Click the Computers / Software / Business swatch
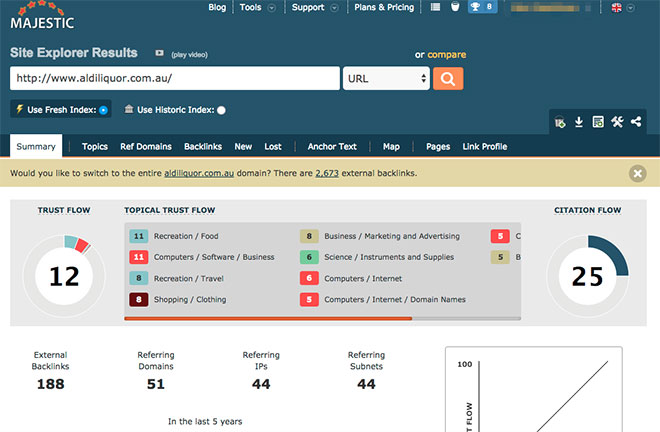The width and height of the screenshot is (660, 432). 138,257
